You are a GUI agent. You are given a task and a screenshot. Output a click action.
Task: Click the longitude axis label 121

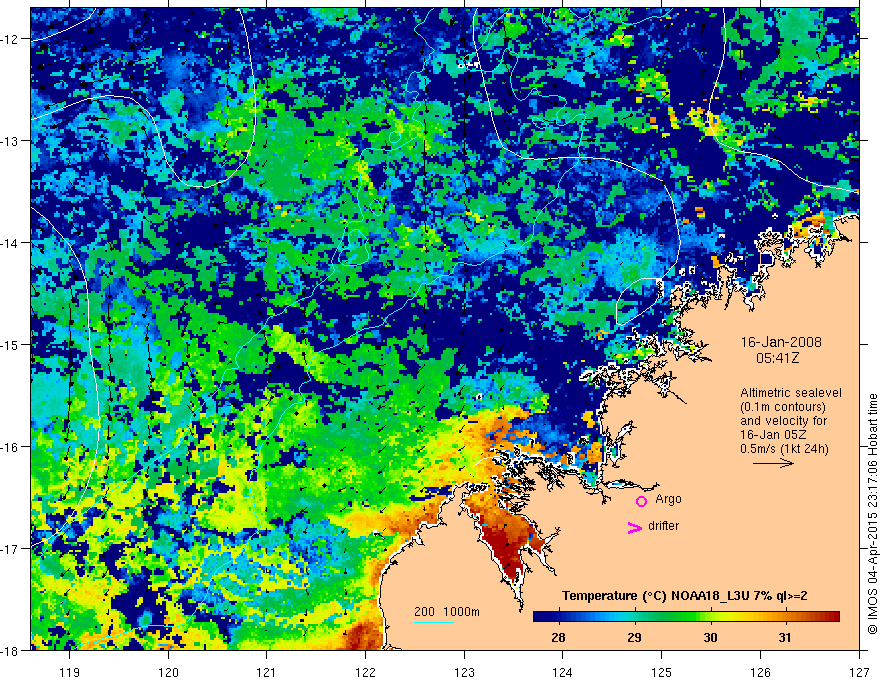[x=267, y=672]
